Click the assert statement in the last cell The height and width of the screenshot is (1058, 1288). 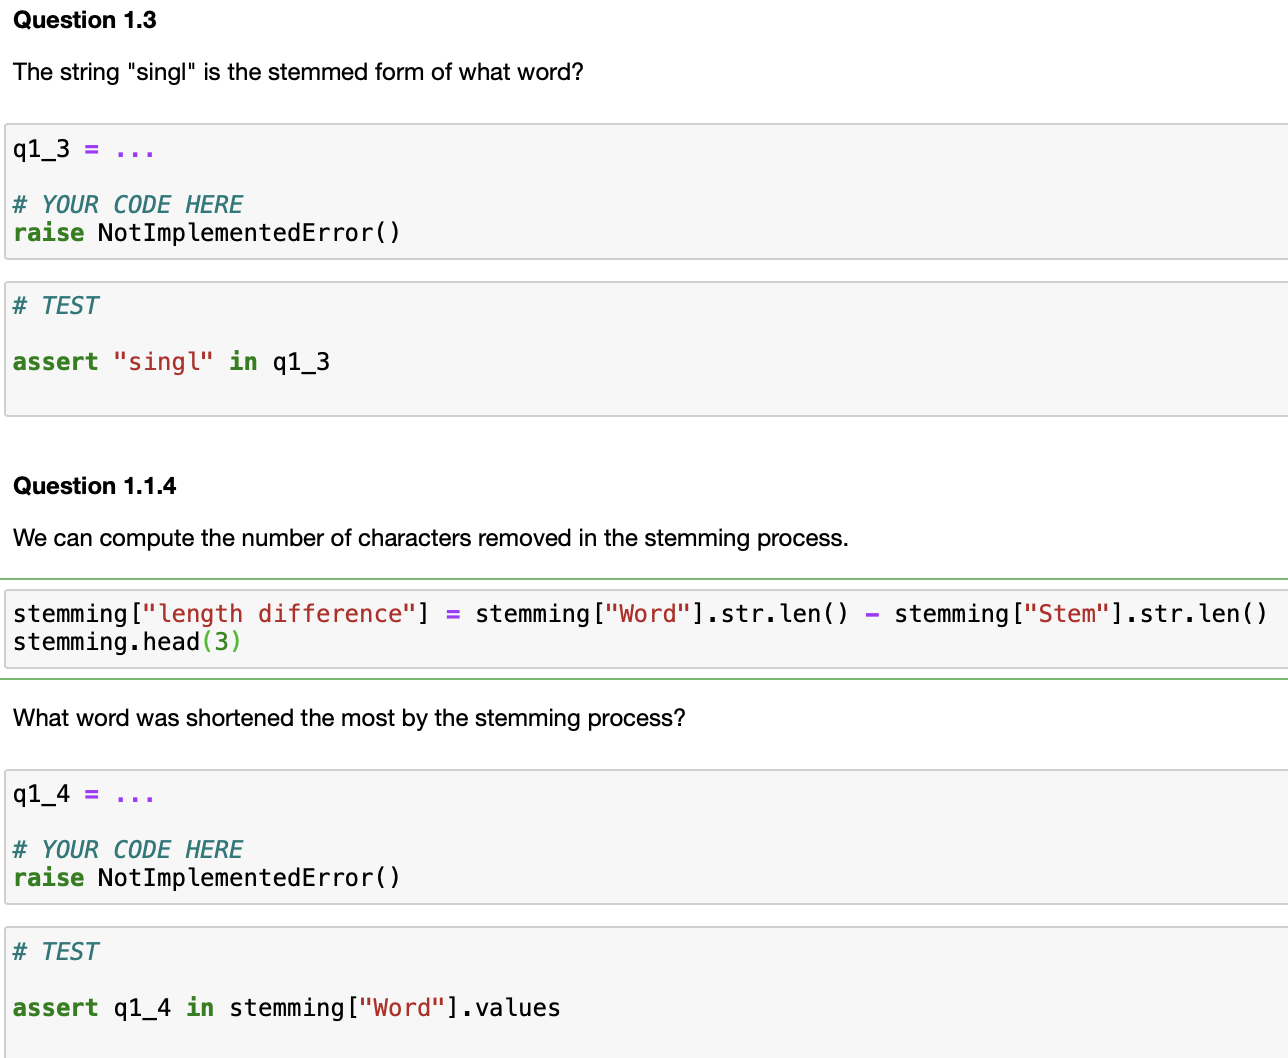coord(287,1007)
